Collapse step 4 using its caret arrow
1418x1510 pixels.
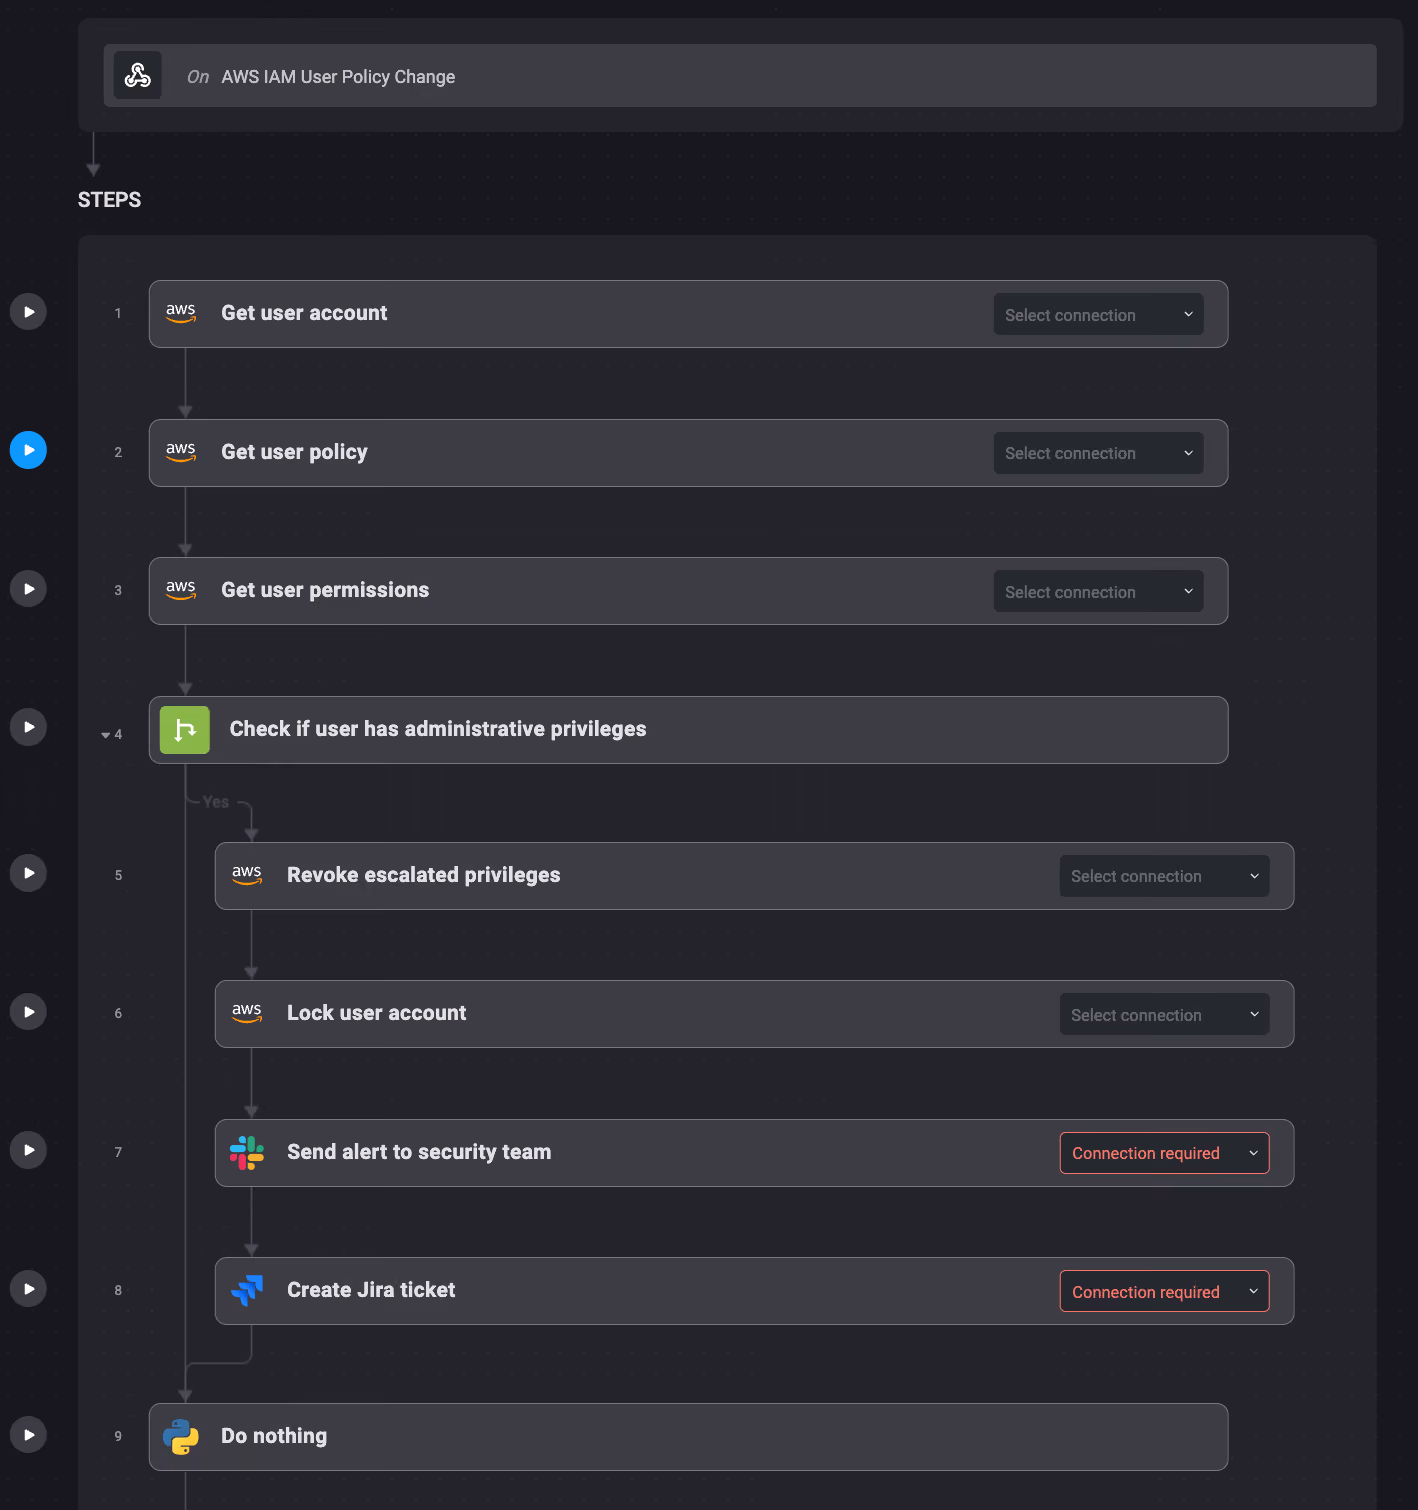point(105,735)
